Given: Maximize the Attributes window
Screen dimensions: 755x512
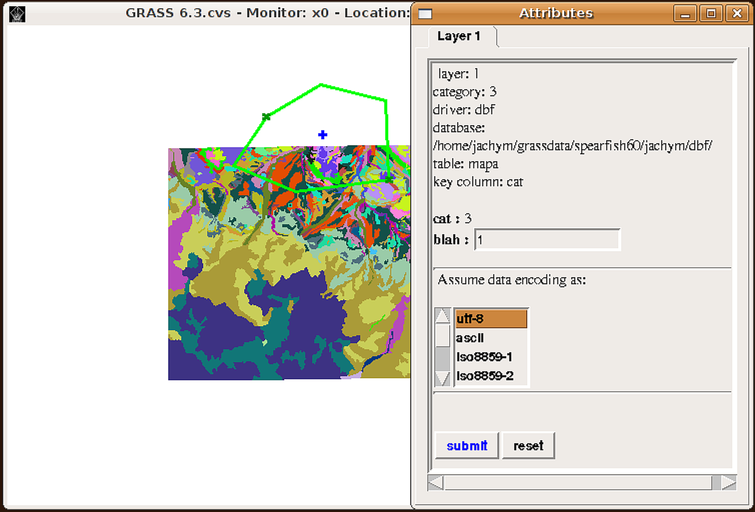Looking at the screenshot, I should 711,13.
